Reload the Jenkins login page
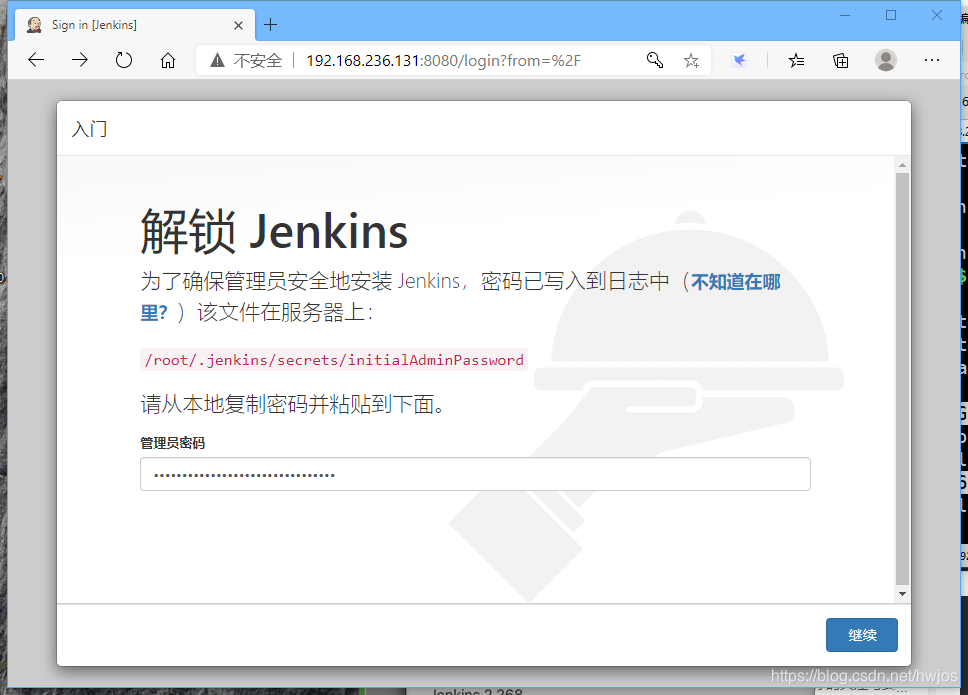Image resolution: width=968 pixels, height=695 pixels. [123, 60]
